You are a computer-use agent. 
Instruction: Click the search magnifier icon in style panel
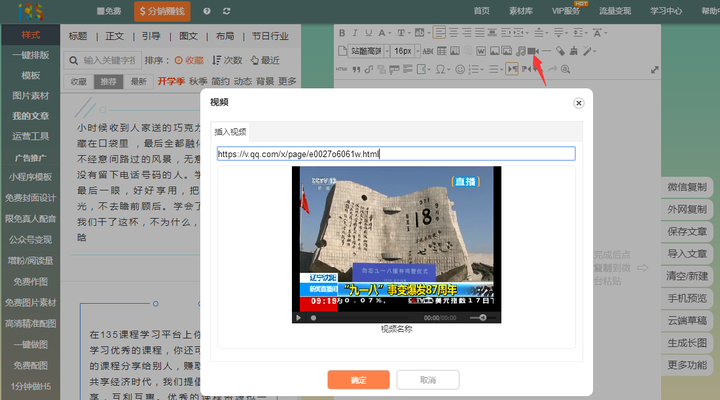pyautogui.click(x=73, y=61)
